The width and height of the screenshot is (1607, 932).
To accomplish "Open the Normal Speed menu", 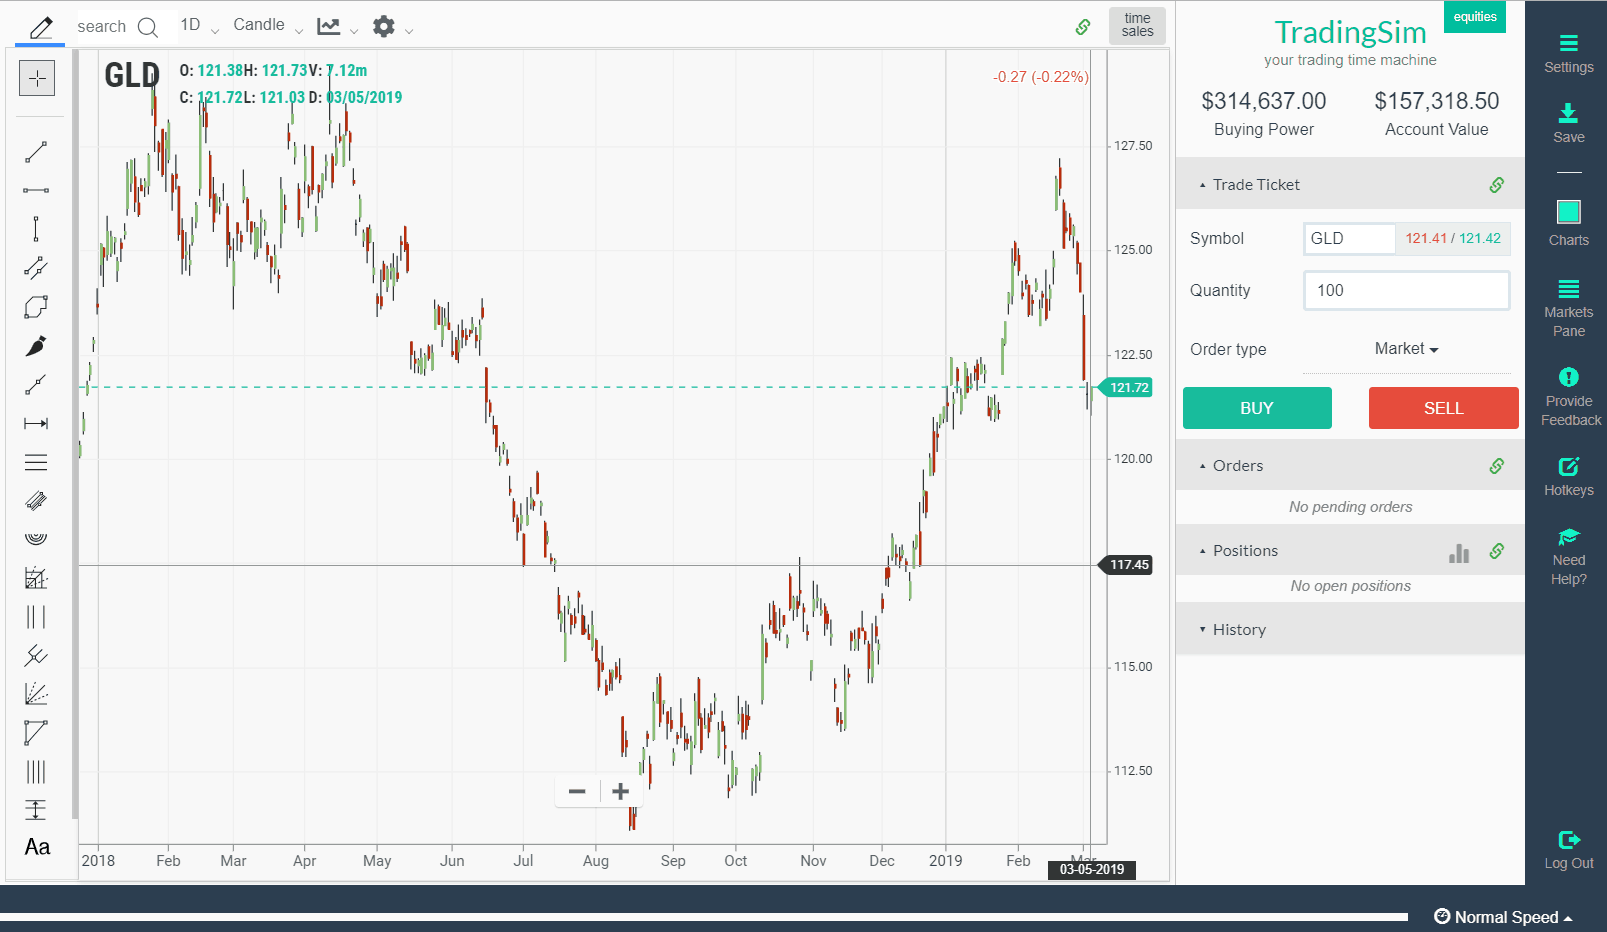I will [x=1505, y=916].
